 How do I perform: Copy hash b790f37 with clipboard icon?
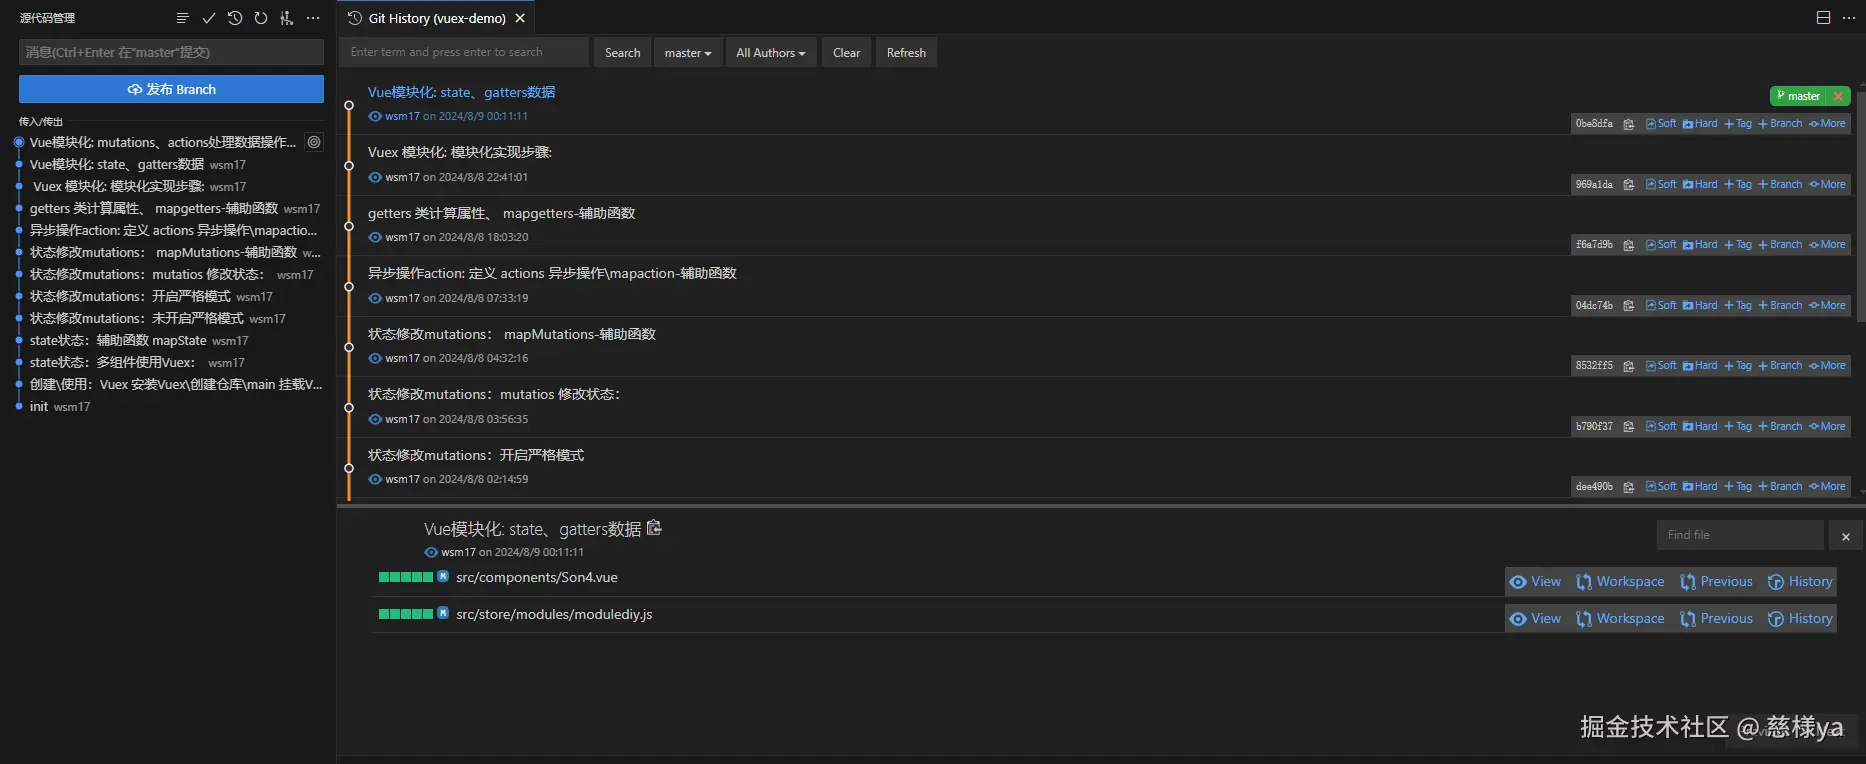click(1628, 426)
